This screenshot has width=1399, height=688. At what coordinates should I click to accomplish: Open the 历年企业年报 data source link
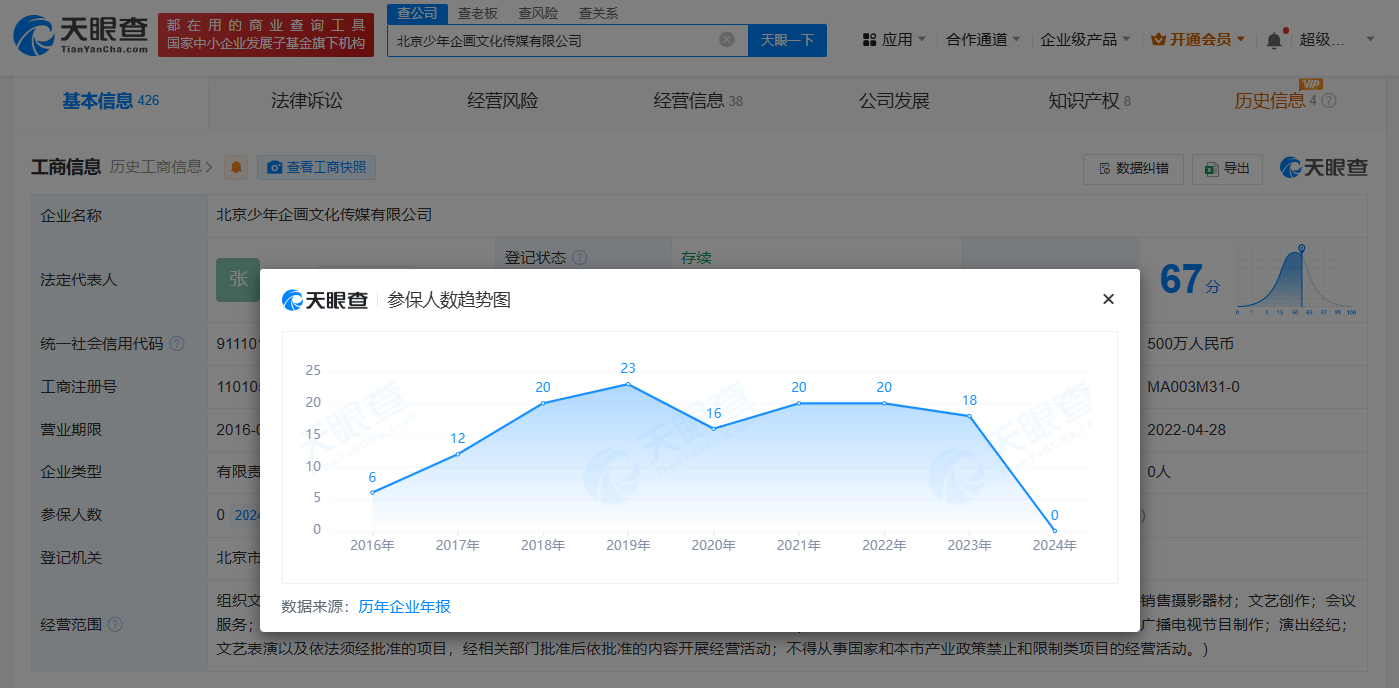pyautogui.click(x=405, y=606)
